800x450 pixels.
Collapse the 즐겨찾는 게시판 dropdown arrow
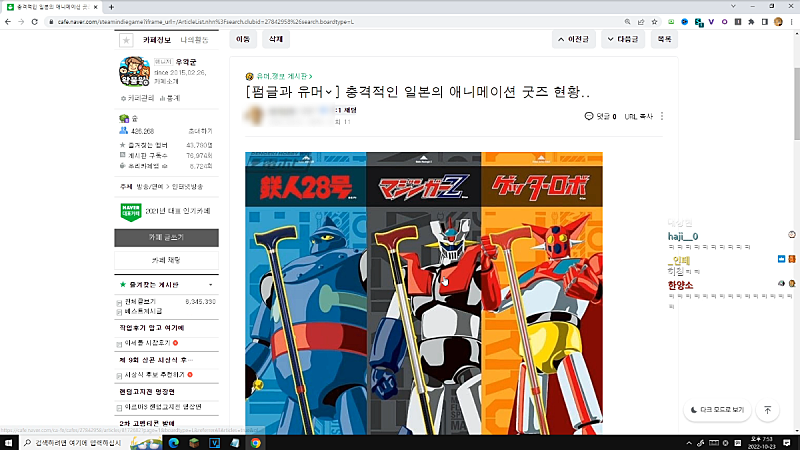[211, 285]
